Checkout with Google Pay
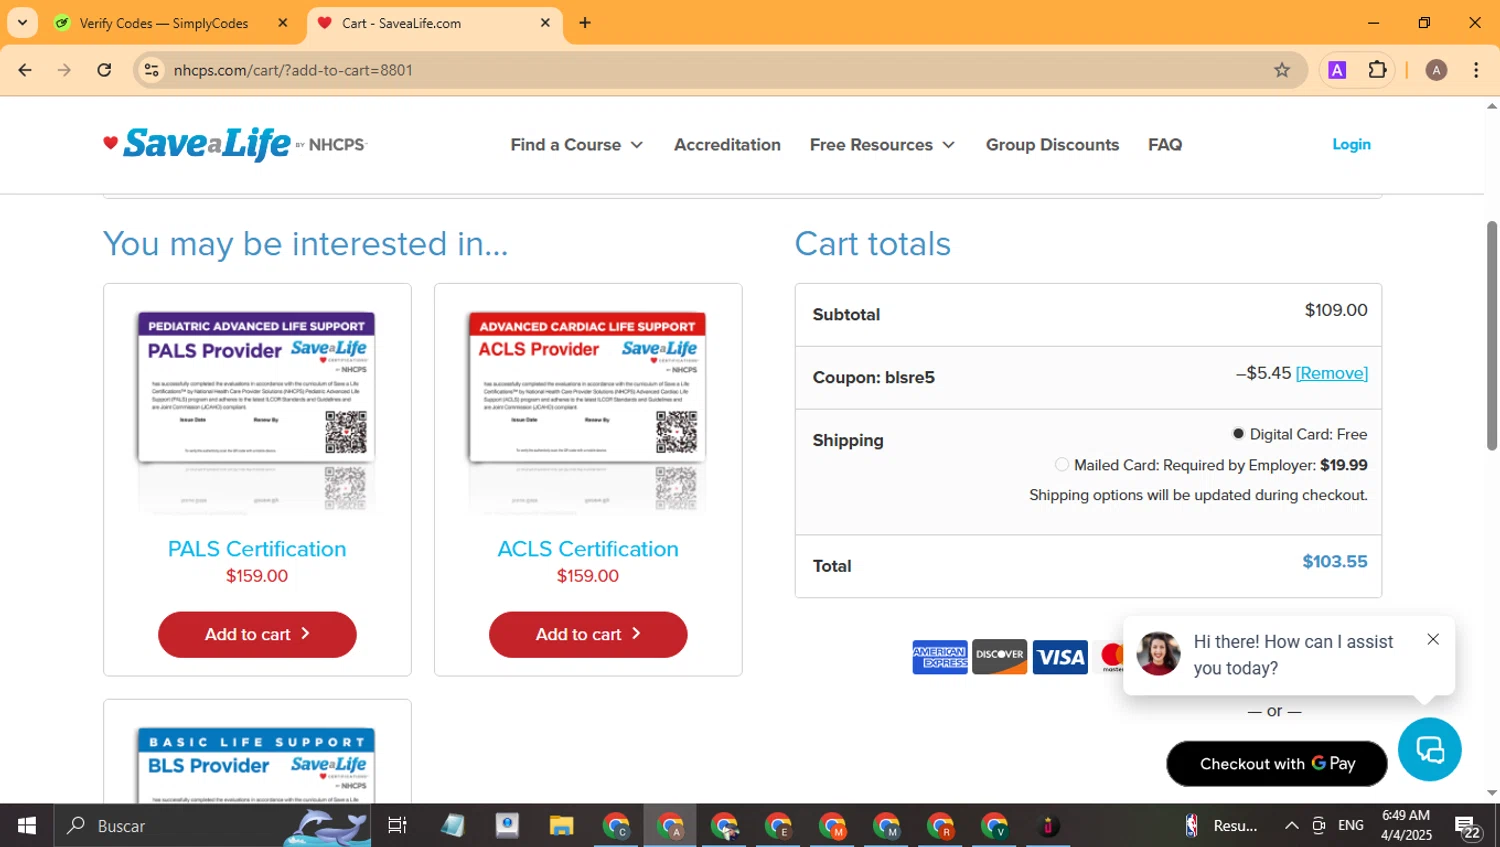Screen dimensions: 1500x847 click(x=1277, y=764)
